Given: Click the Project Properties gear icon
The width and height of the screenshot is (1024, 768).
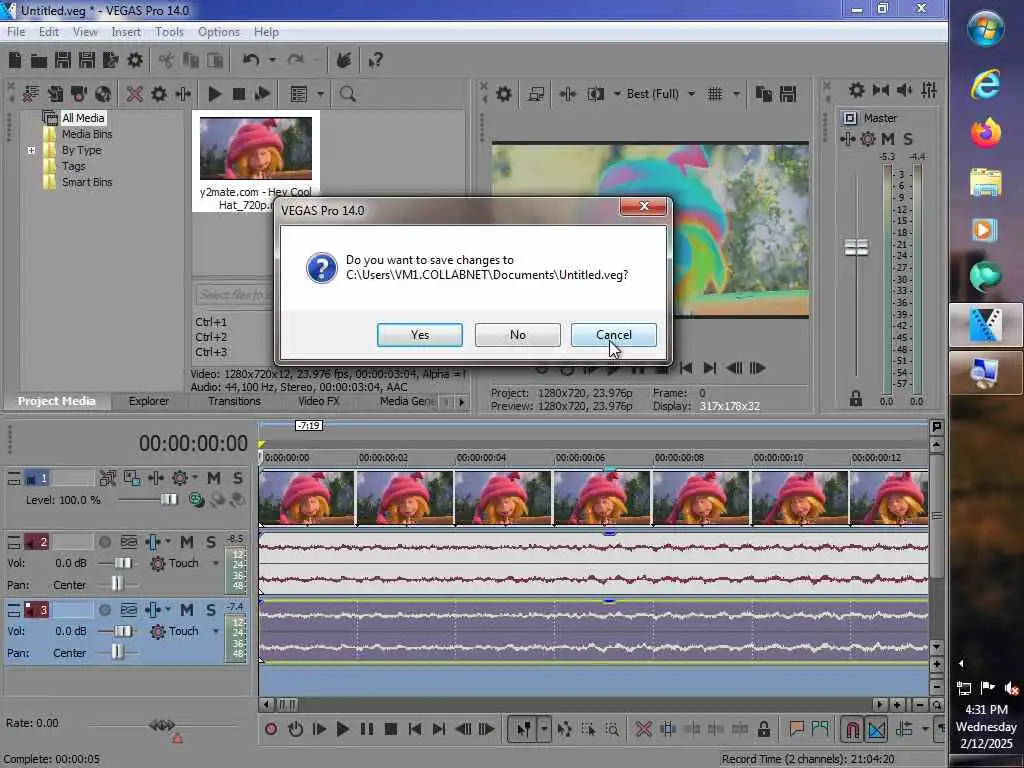Looking at the screenshot, I should point(135,61).
